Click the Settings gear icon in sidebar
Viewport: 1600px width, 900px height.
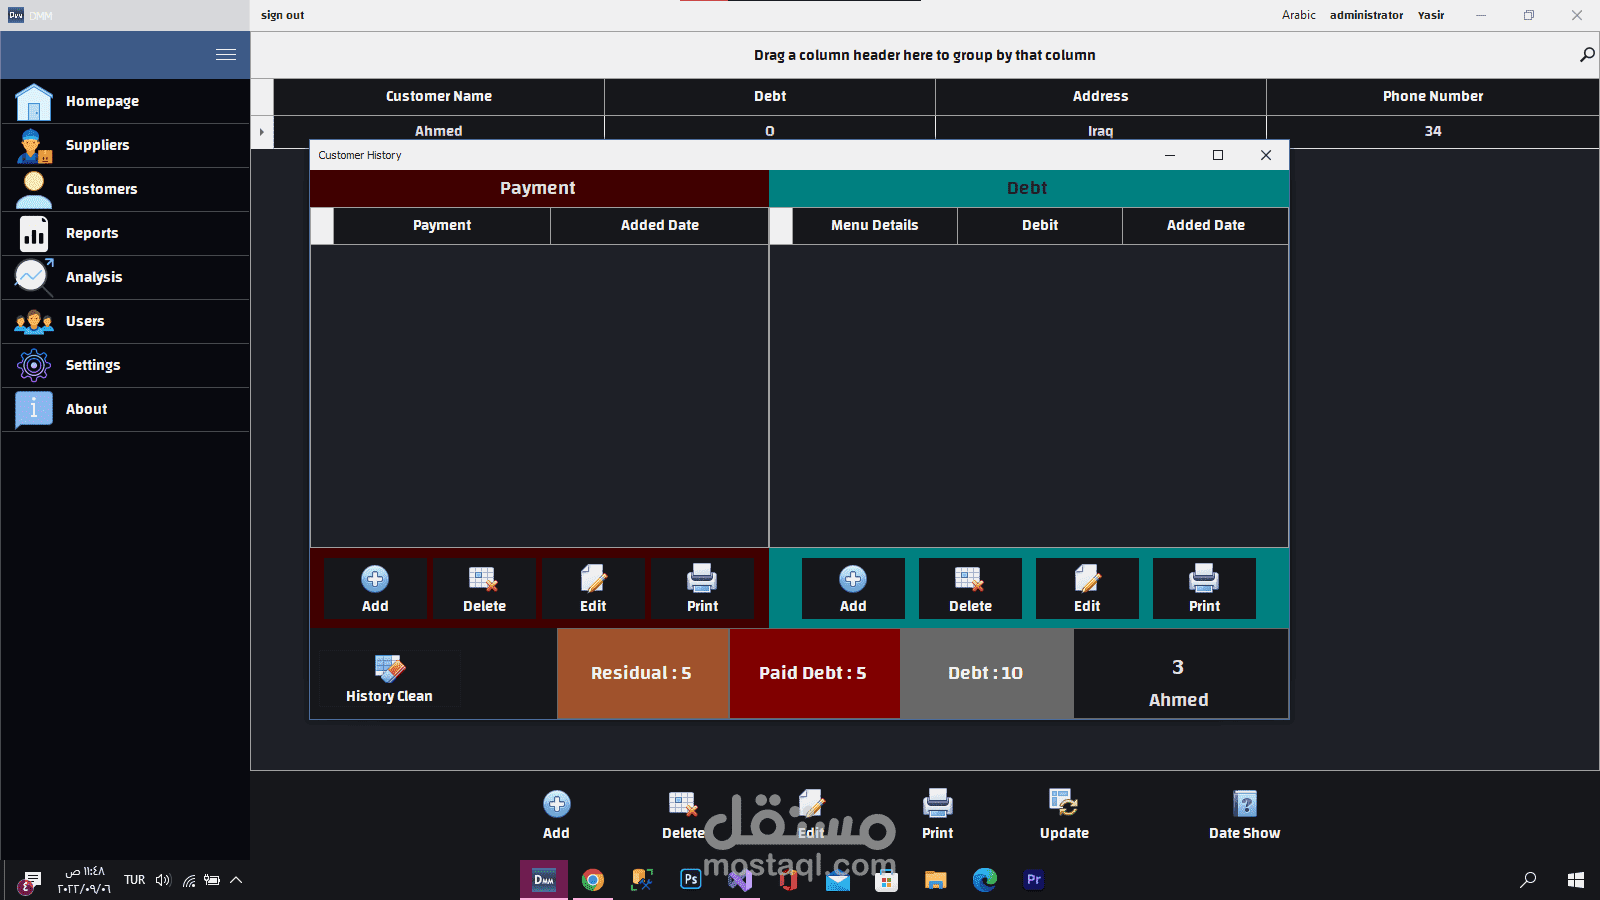point(34,365)
